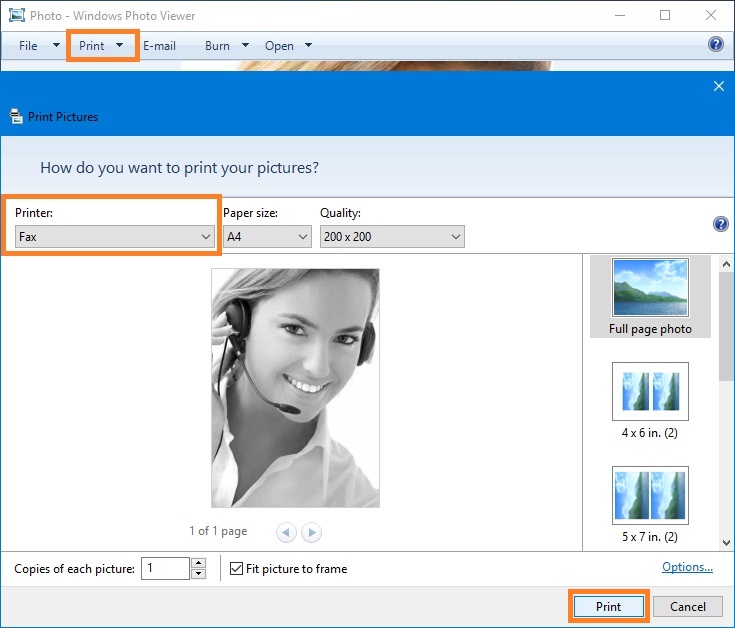Open the help icon in Photo Viewer toolbar
Screen dimensions: 735x628
716,45
